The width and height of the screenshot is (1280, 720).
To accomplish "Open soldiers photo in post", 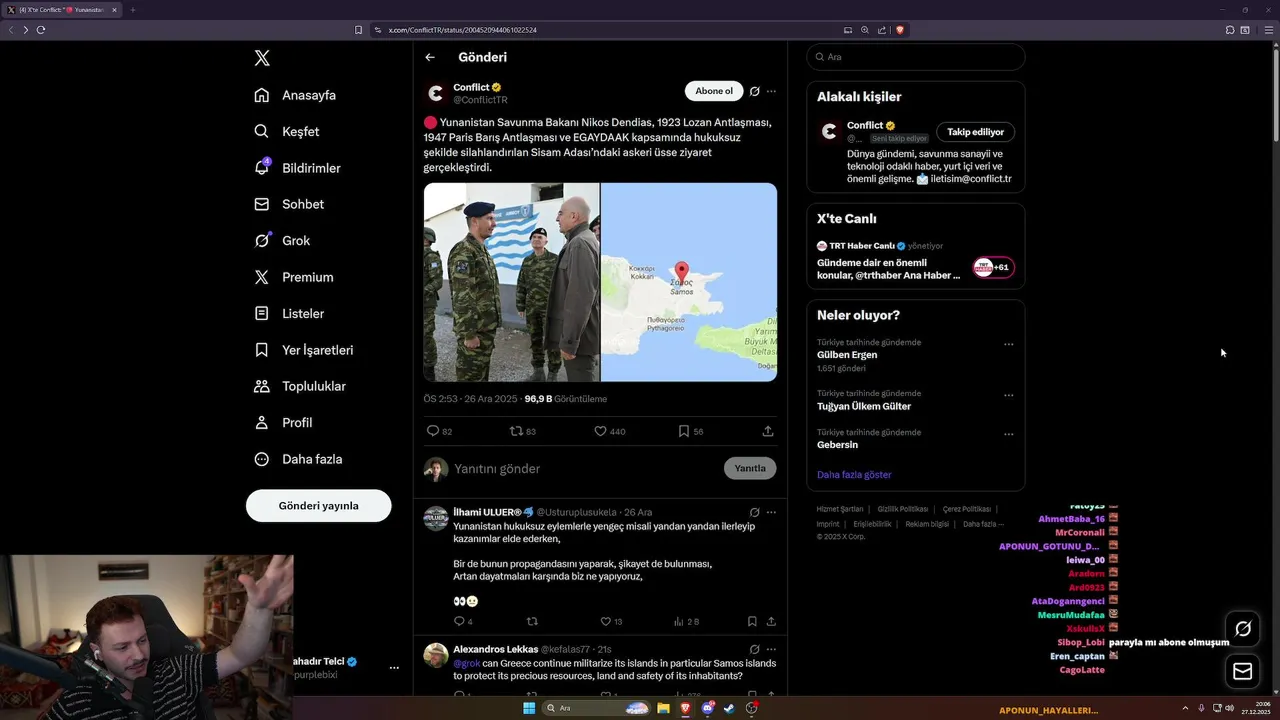I will [511, 282].
